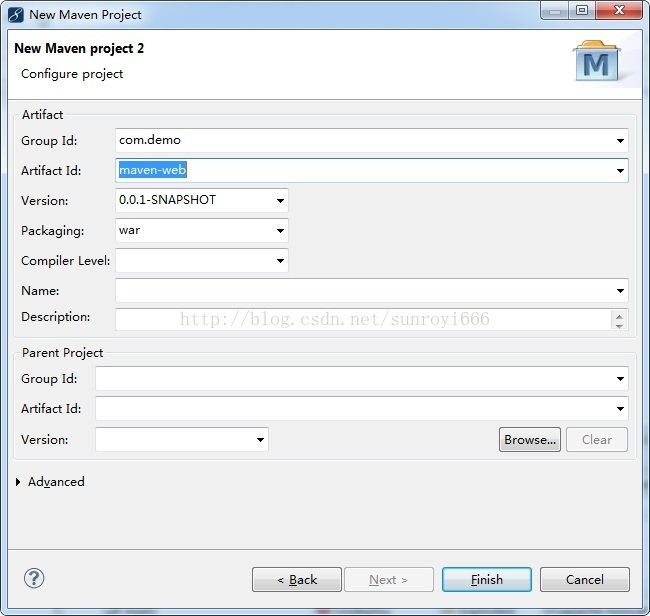Minimize the New Maven Project window

(555, 11)
